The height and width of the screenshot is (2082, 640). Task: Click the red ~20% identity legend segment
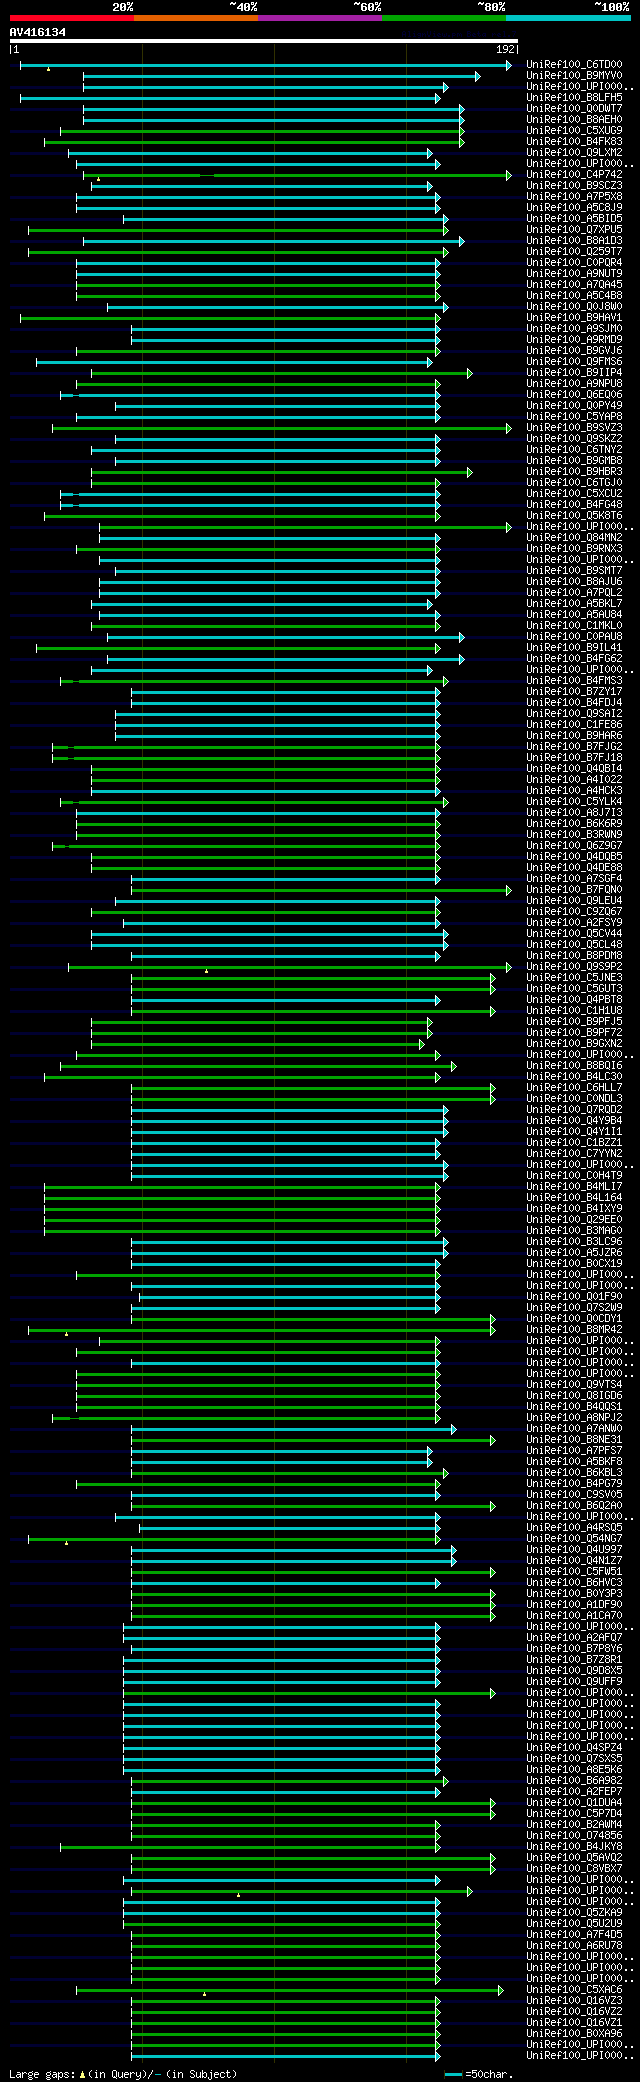click(72, 18)
